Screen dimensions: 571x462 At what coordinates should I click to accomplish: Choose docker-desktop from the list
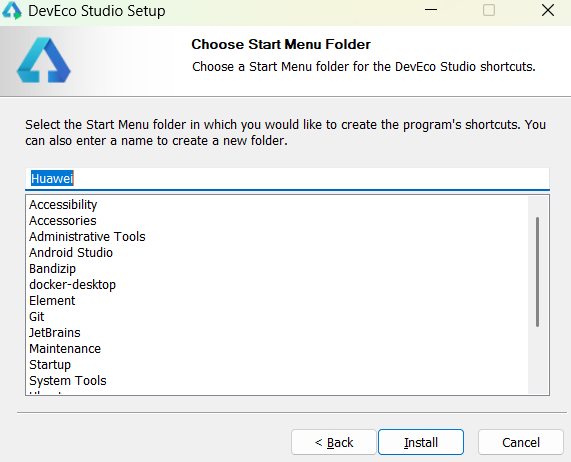(x=72, y=285)
